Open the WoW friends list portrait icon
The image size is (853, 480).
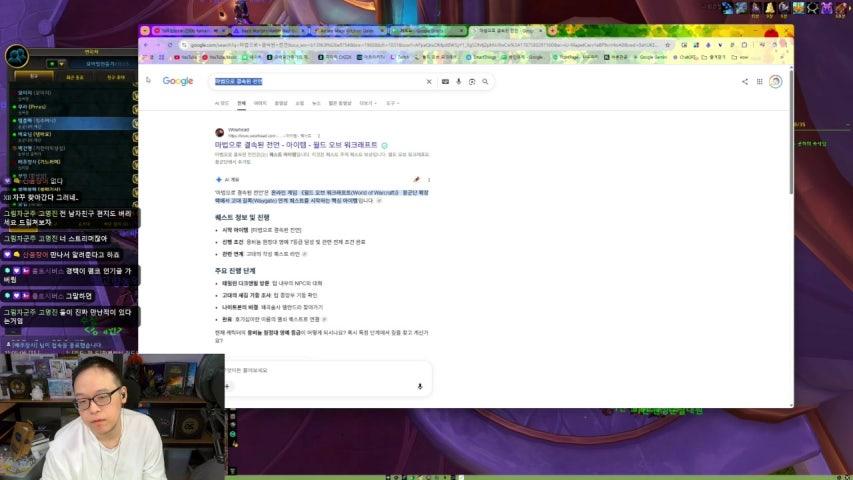pyautogui.click(x=17, y=56)
